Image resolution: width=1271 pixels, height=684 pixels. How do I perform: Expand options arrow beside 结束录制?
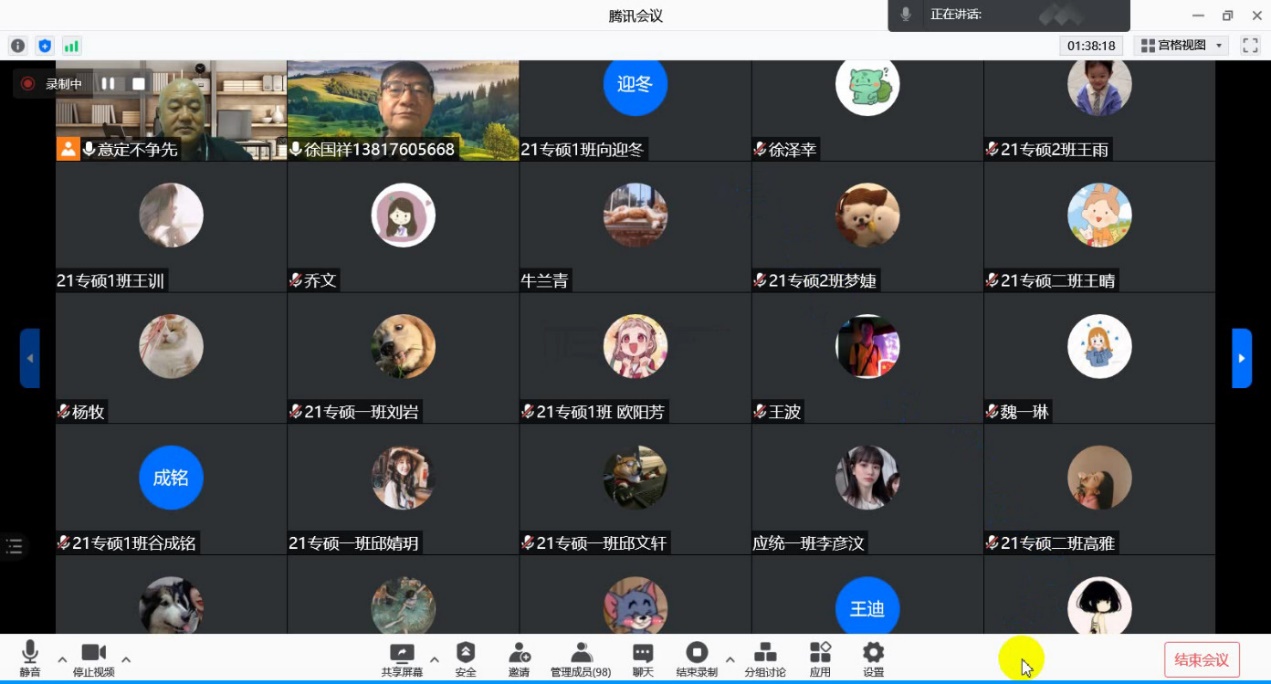coord(730,660)
